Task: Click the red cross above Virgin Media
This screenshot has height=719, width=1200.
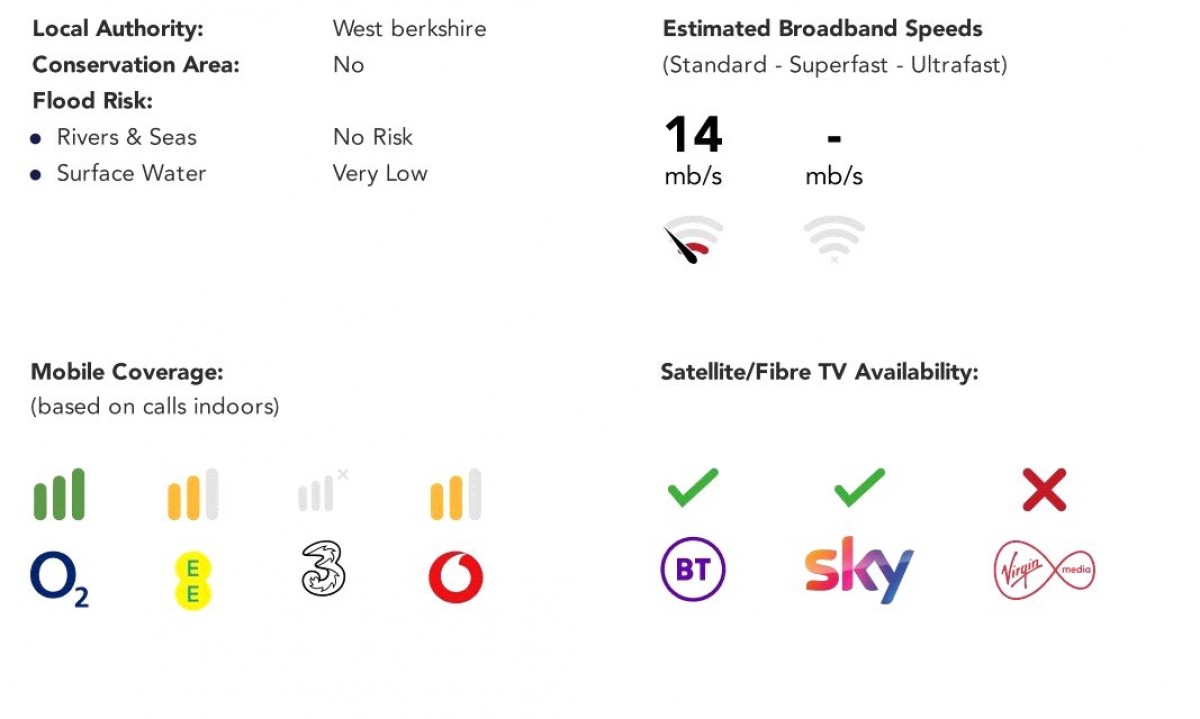Action: (1044, 490)
